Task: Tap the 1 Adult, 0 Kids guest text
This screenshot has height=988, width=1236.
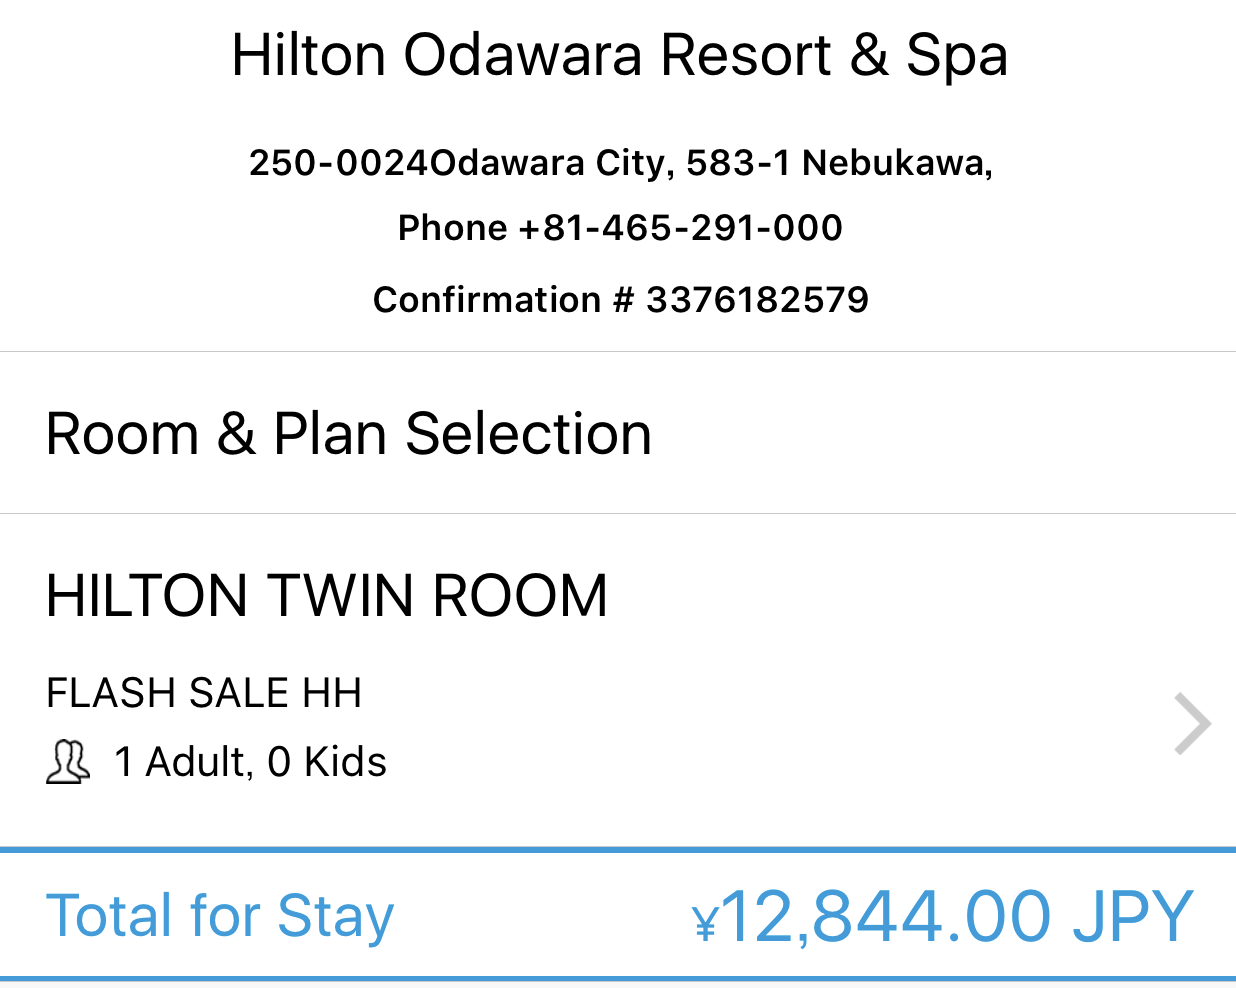Action: [x=250, y=762]
